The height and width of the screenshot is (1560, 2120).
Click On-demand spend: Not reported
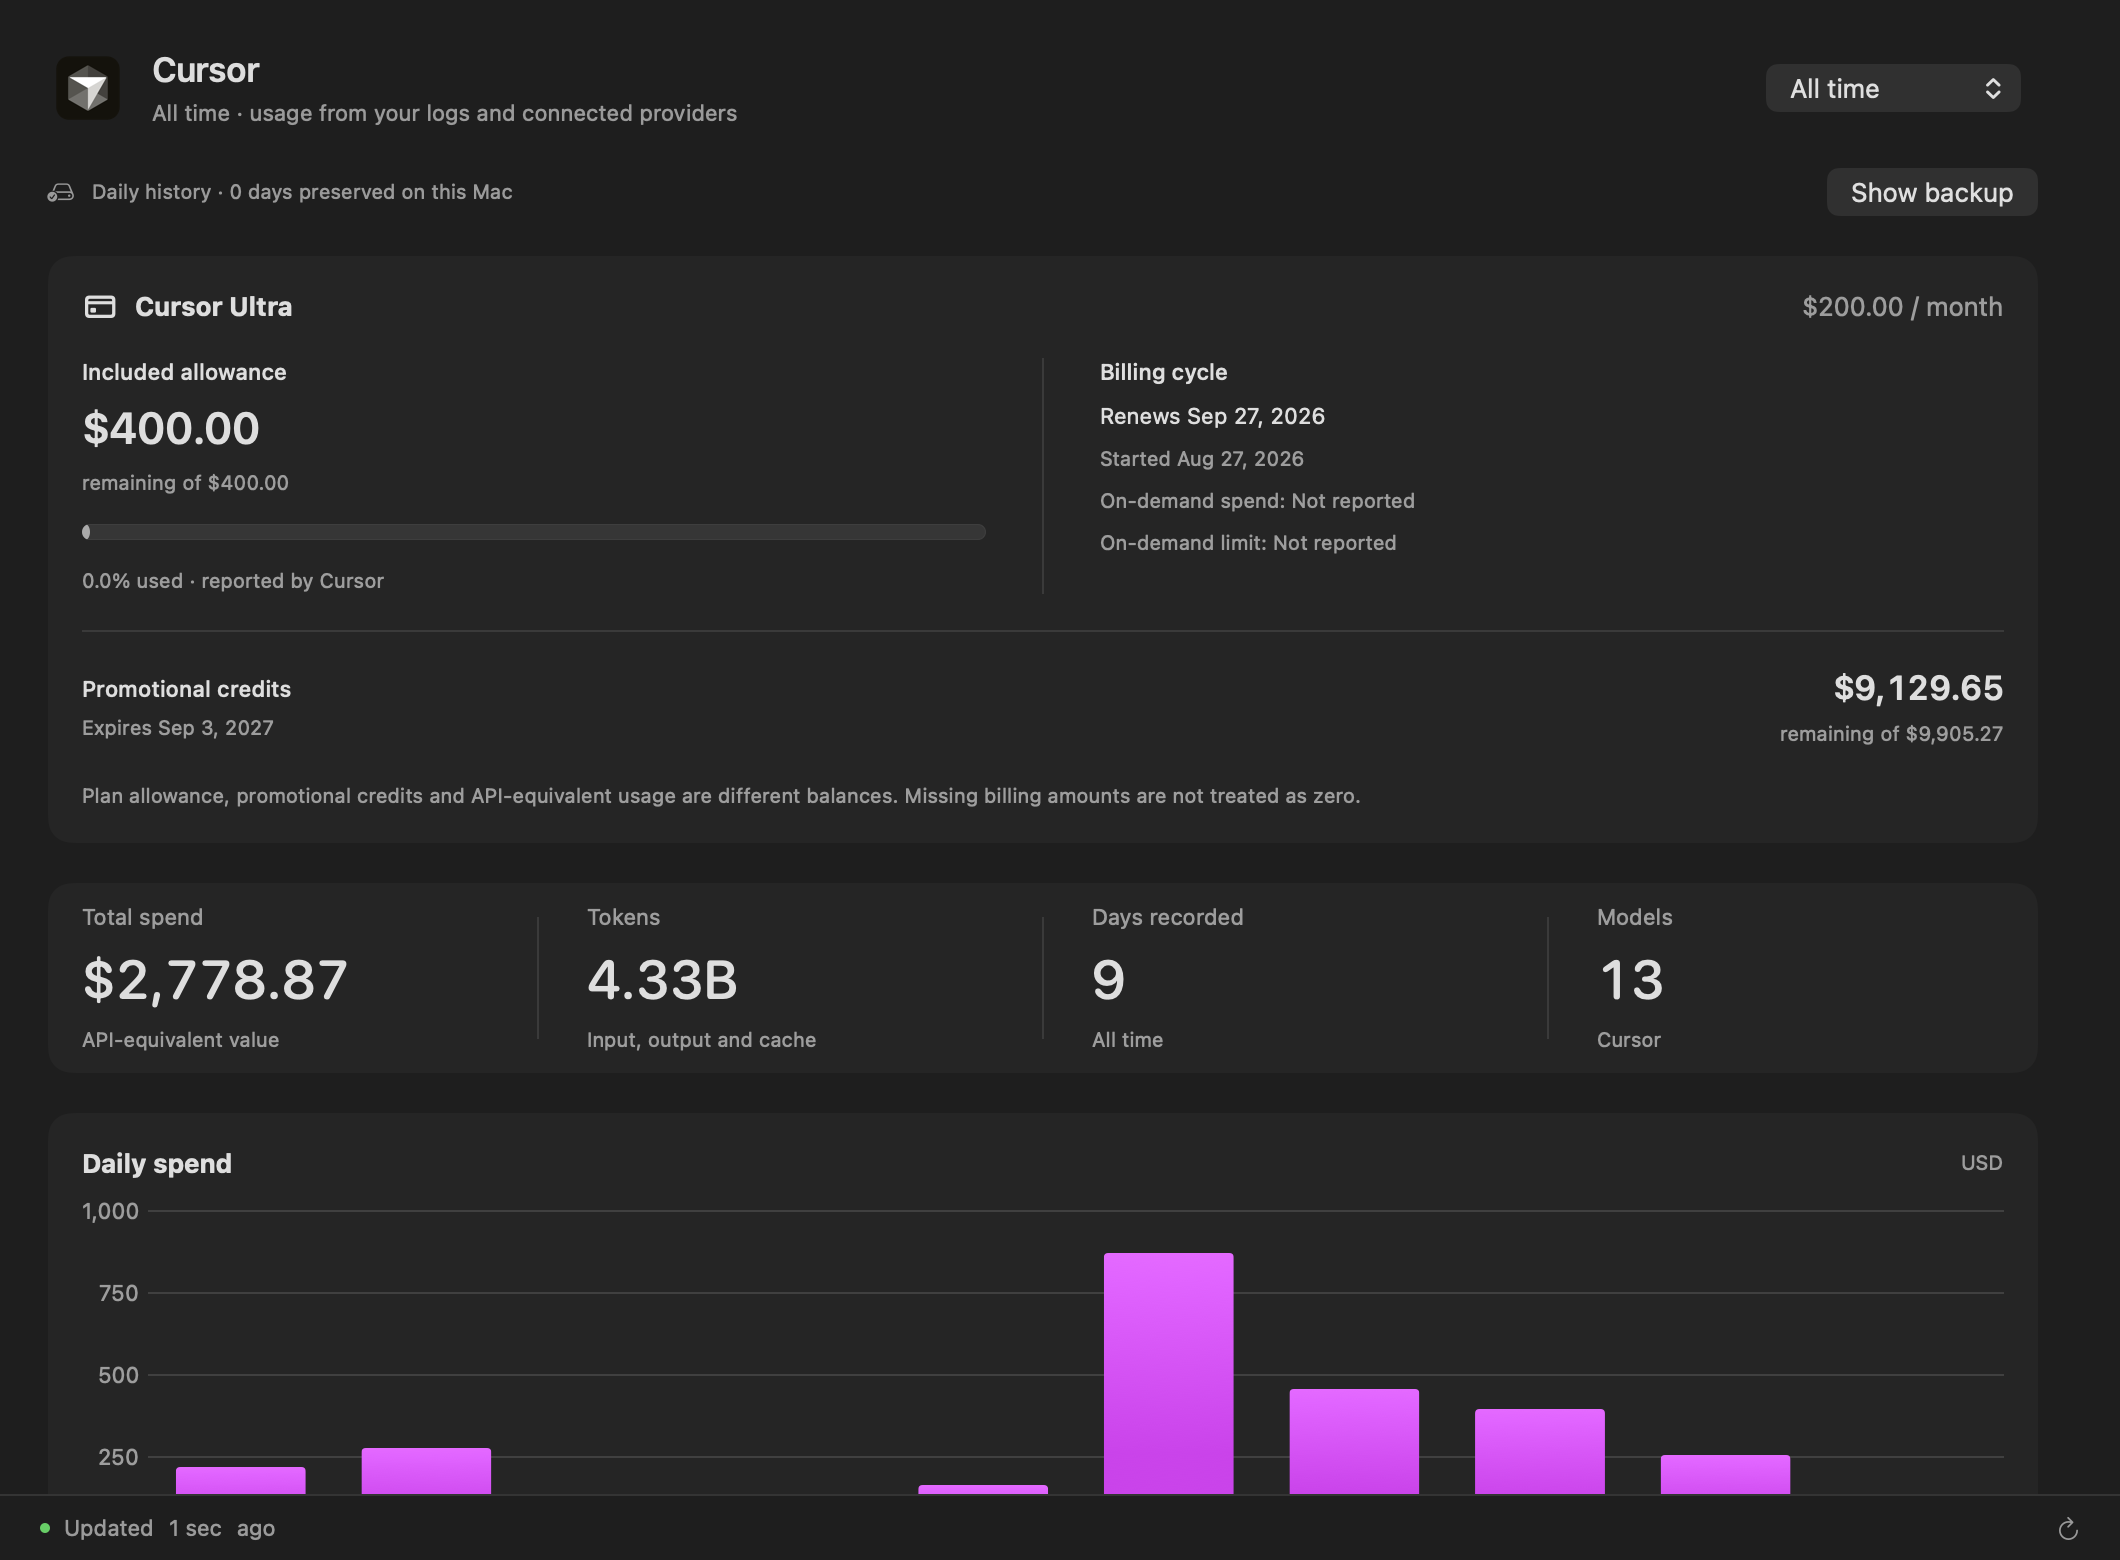pyautogui.click(x=1257, y=501)
